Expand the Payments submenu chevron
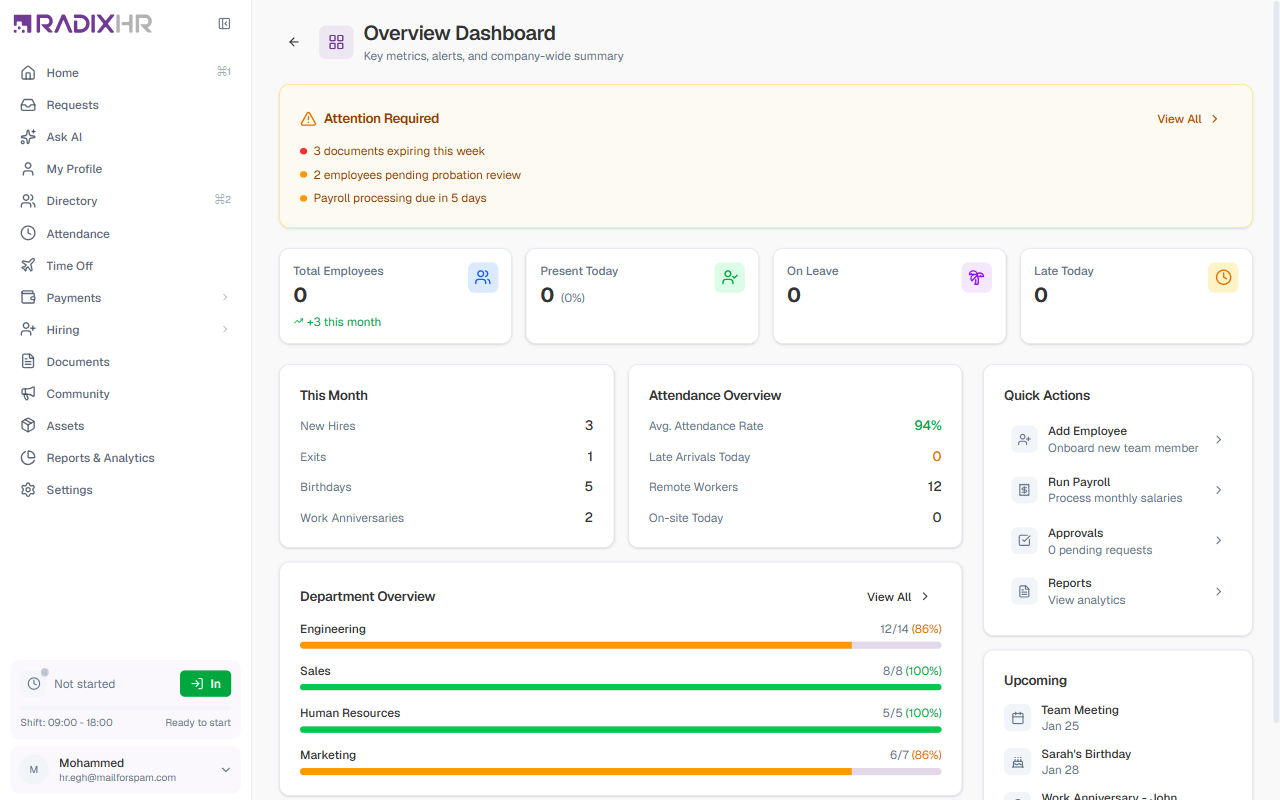 click(225, 297)
